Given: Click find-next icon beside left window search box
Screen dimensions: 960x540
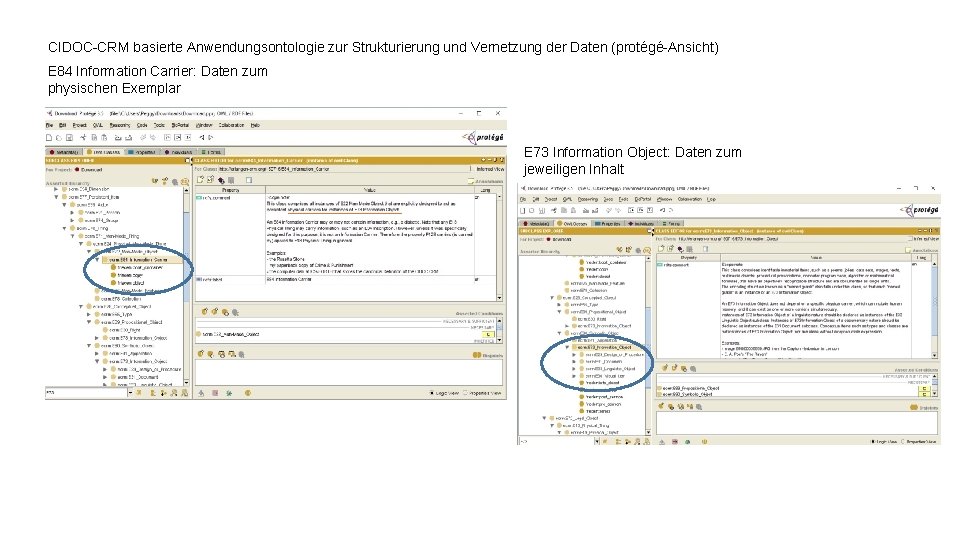Looking at the screenshot, I should pyautogui.click(x=139, y=392).
